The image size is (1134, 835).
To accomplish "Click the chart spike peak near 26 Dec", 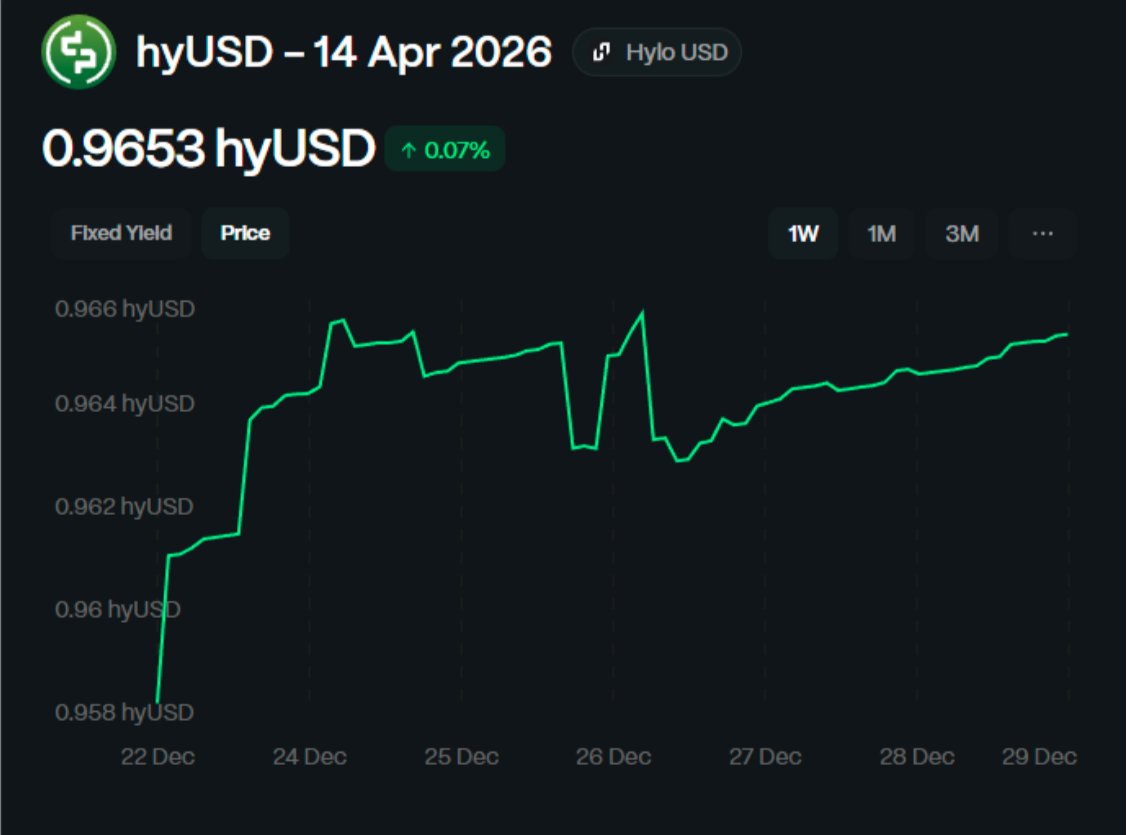I will click(x=642, y=312).
